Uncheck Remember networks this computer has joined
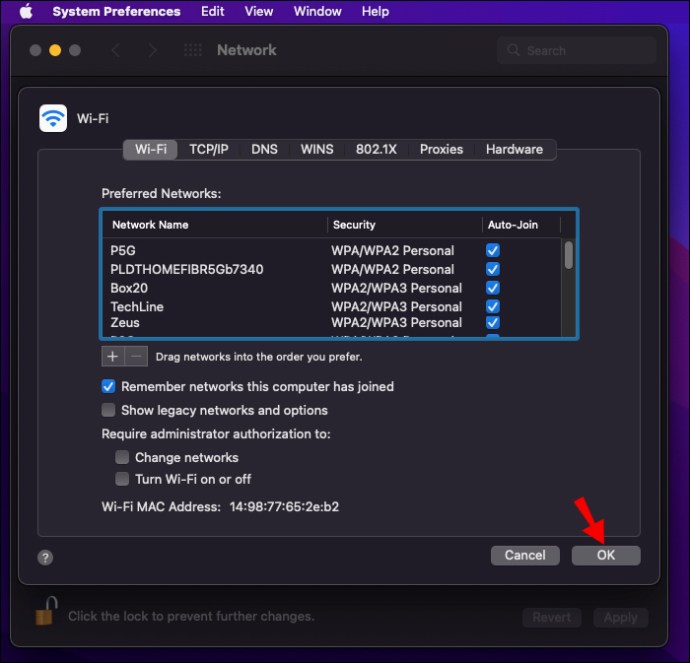Viewport: 690px width, 663px height. [x=108, y=386]
